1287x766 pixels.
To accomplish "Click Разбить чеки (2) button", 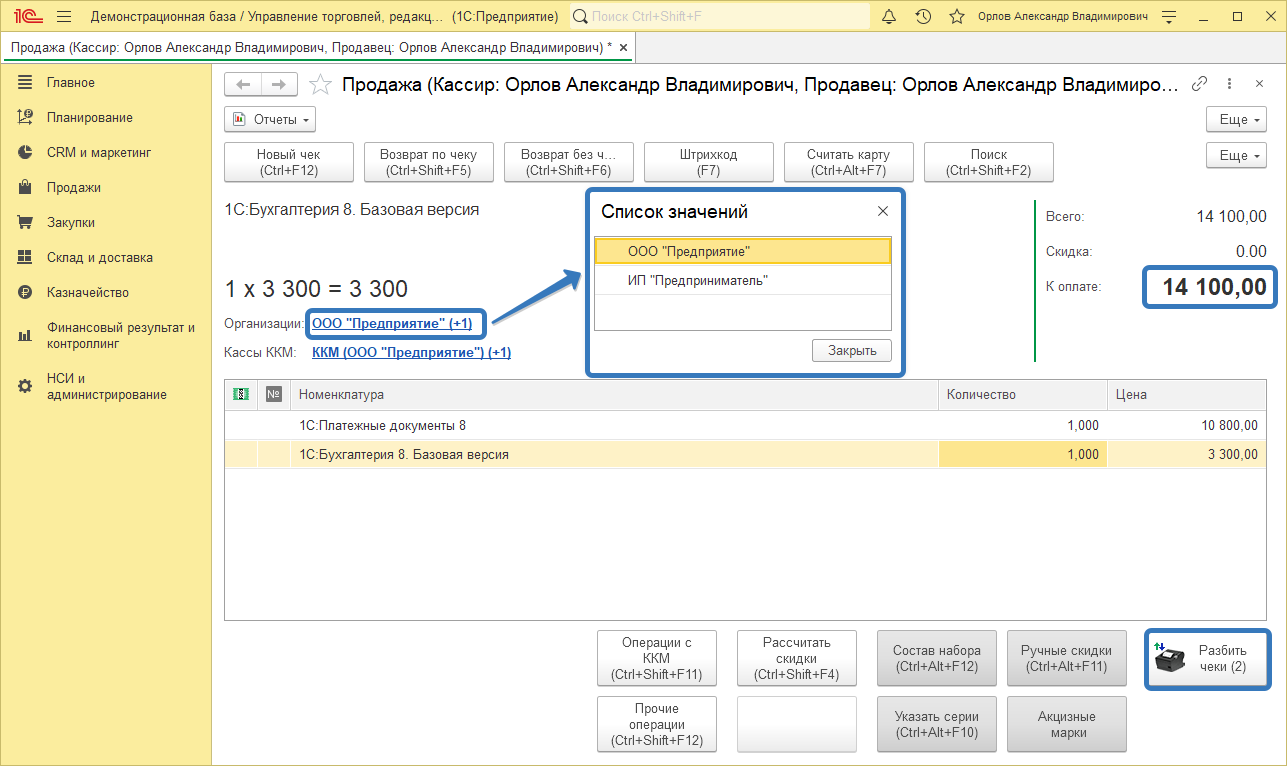I will 1208,659.
